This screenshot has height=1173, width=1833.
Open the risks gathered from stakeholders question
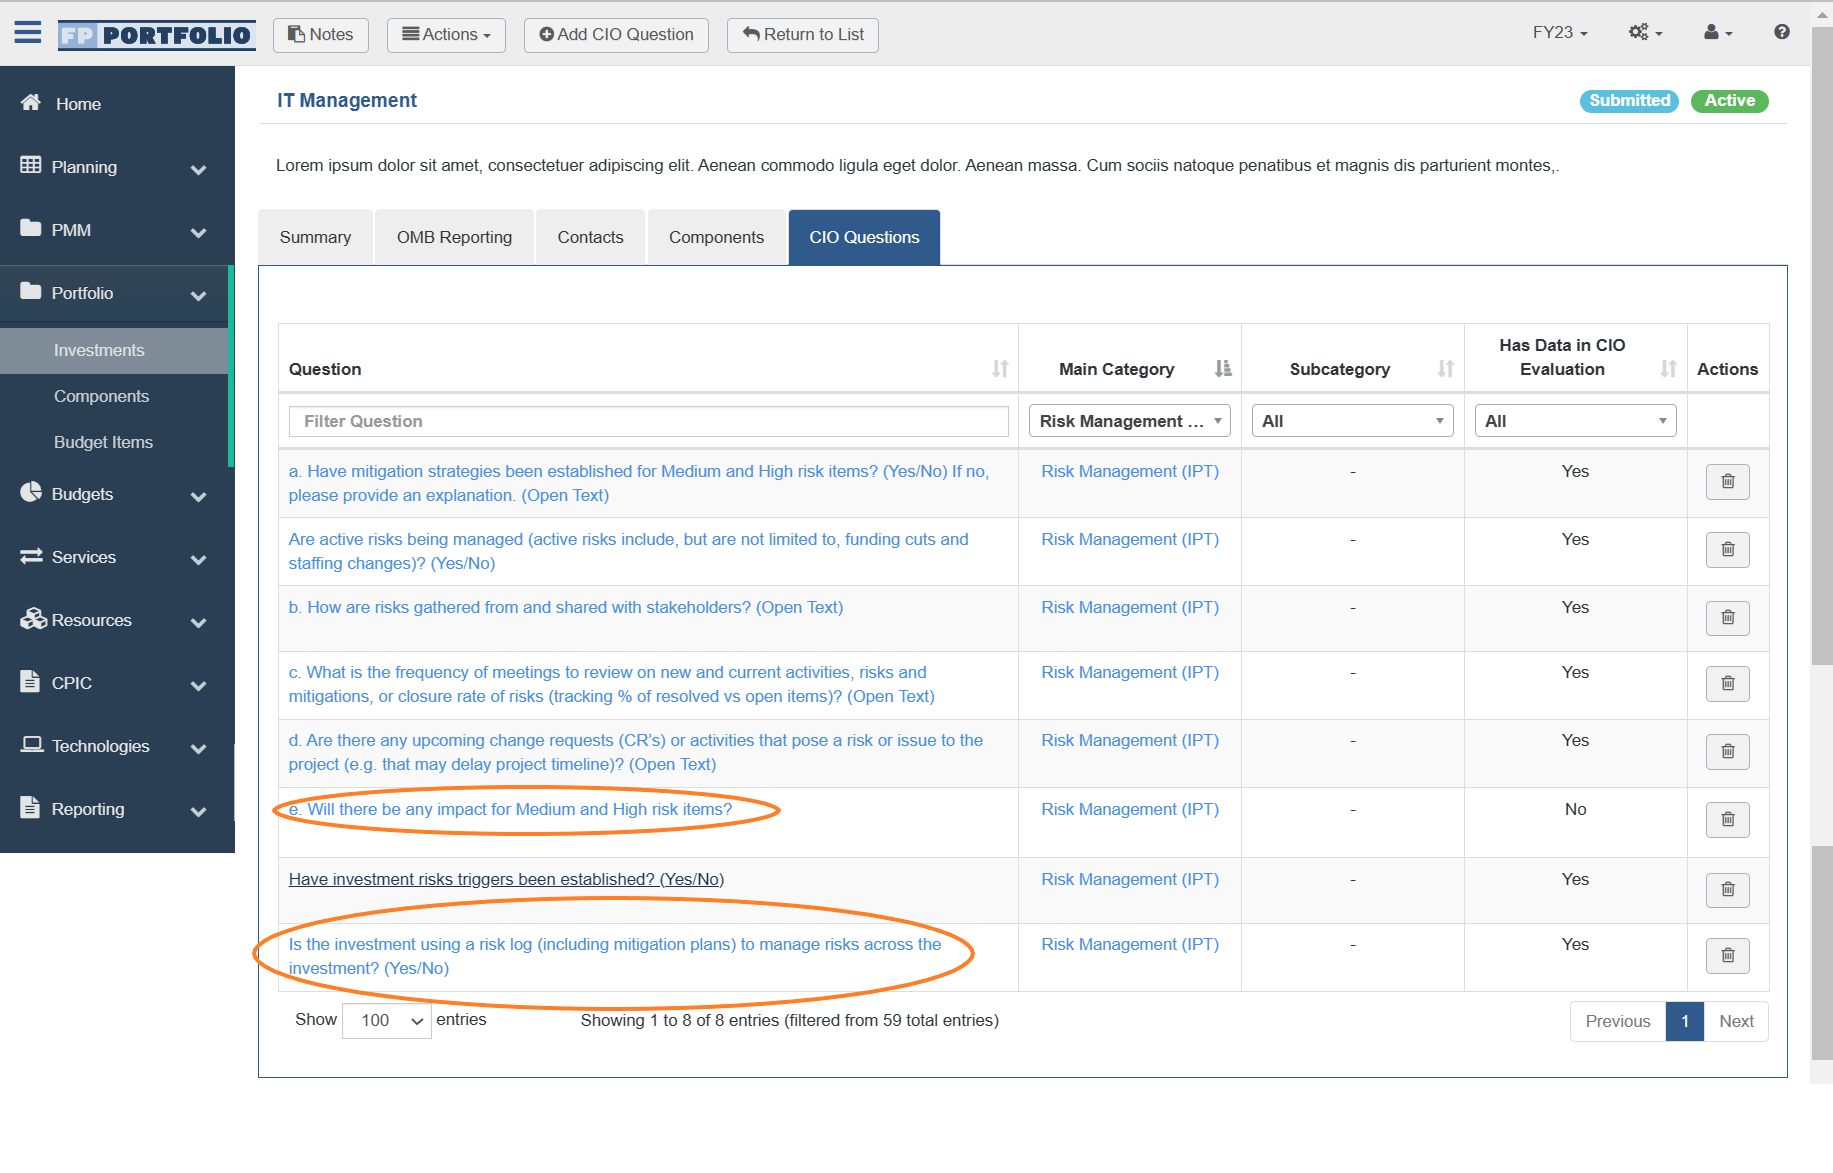(x=566, y=607)
